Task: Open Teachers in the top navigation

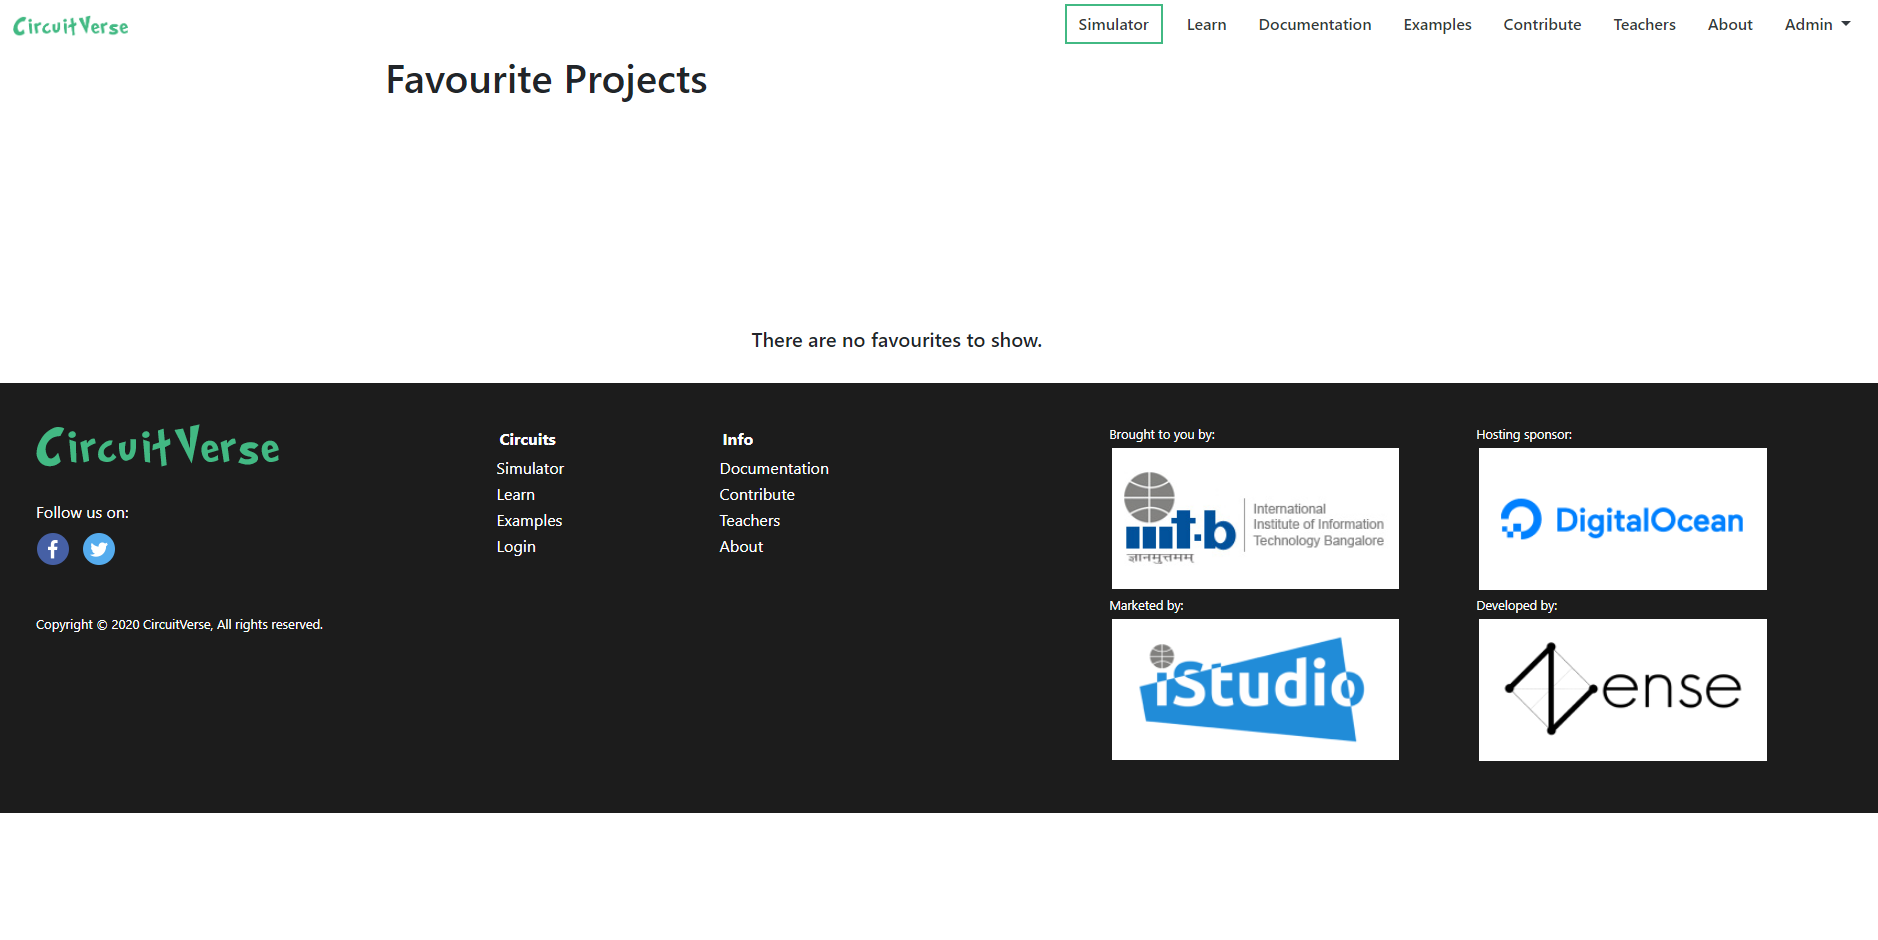Action: coord(1644,25)
